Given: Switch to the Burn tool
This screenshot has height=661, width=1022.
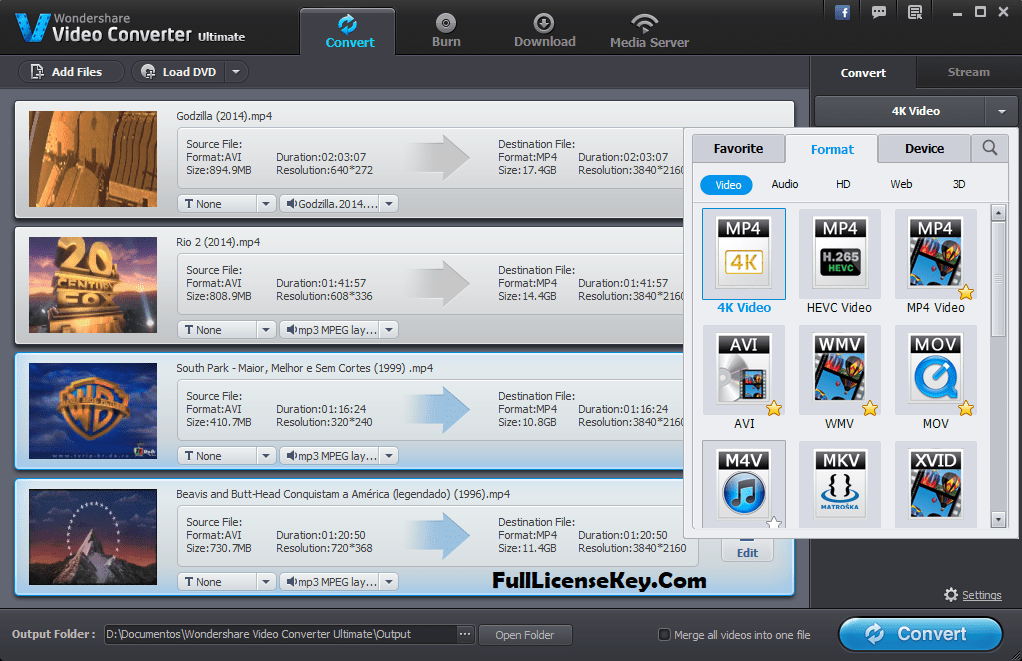Looking at the screenshot, I should pos(446,30).
